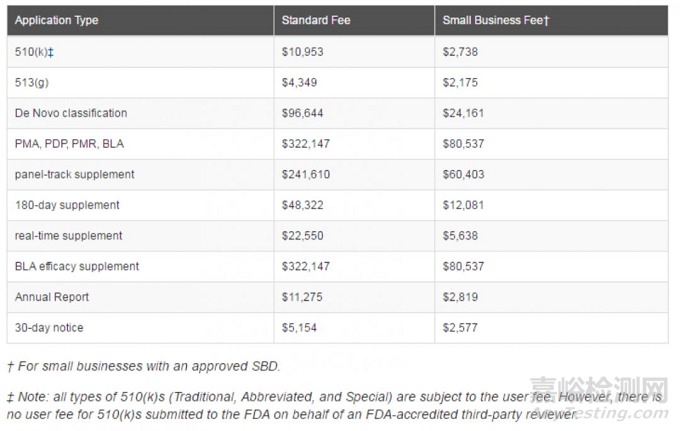680x431 pixels.
Task: Click the Application Type column header
Action: tap(57, 20)
